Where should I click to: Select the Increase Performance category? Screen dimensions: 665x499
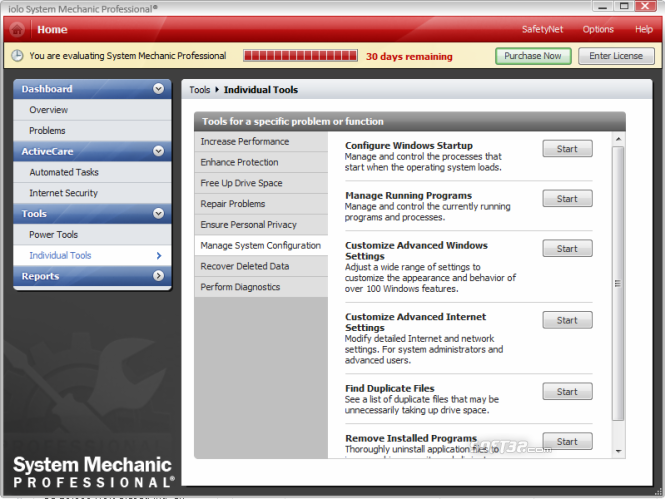point(261,142)
